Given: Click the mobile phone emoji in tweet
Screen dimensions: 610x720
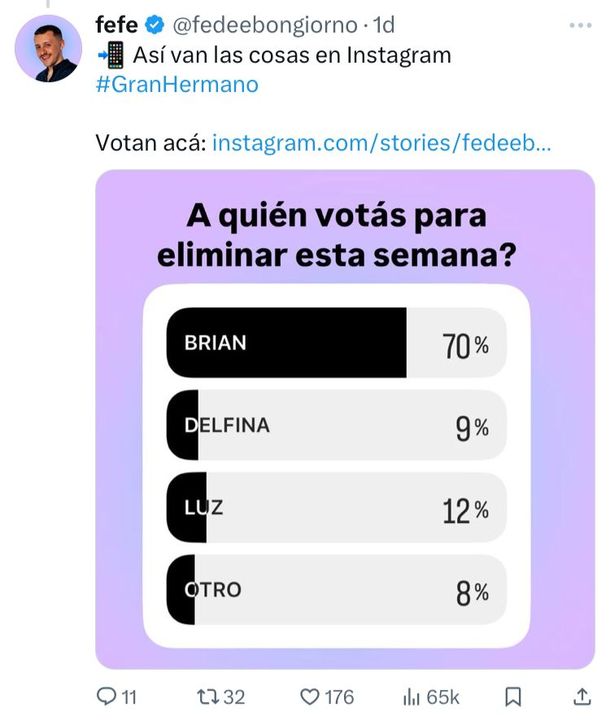Looking at the screenshot, I should pyautogui.click(x=113, y=54).
